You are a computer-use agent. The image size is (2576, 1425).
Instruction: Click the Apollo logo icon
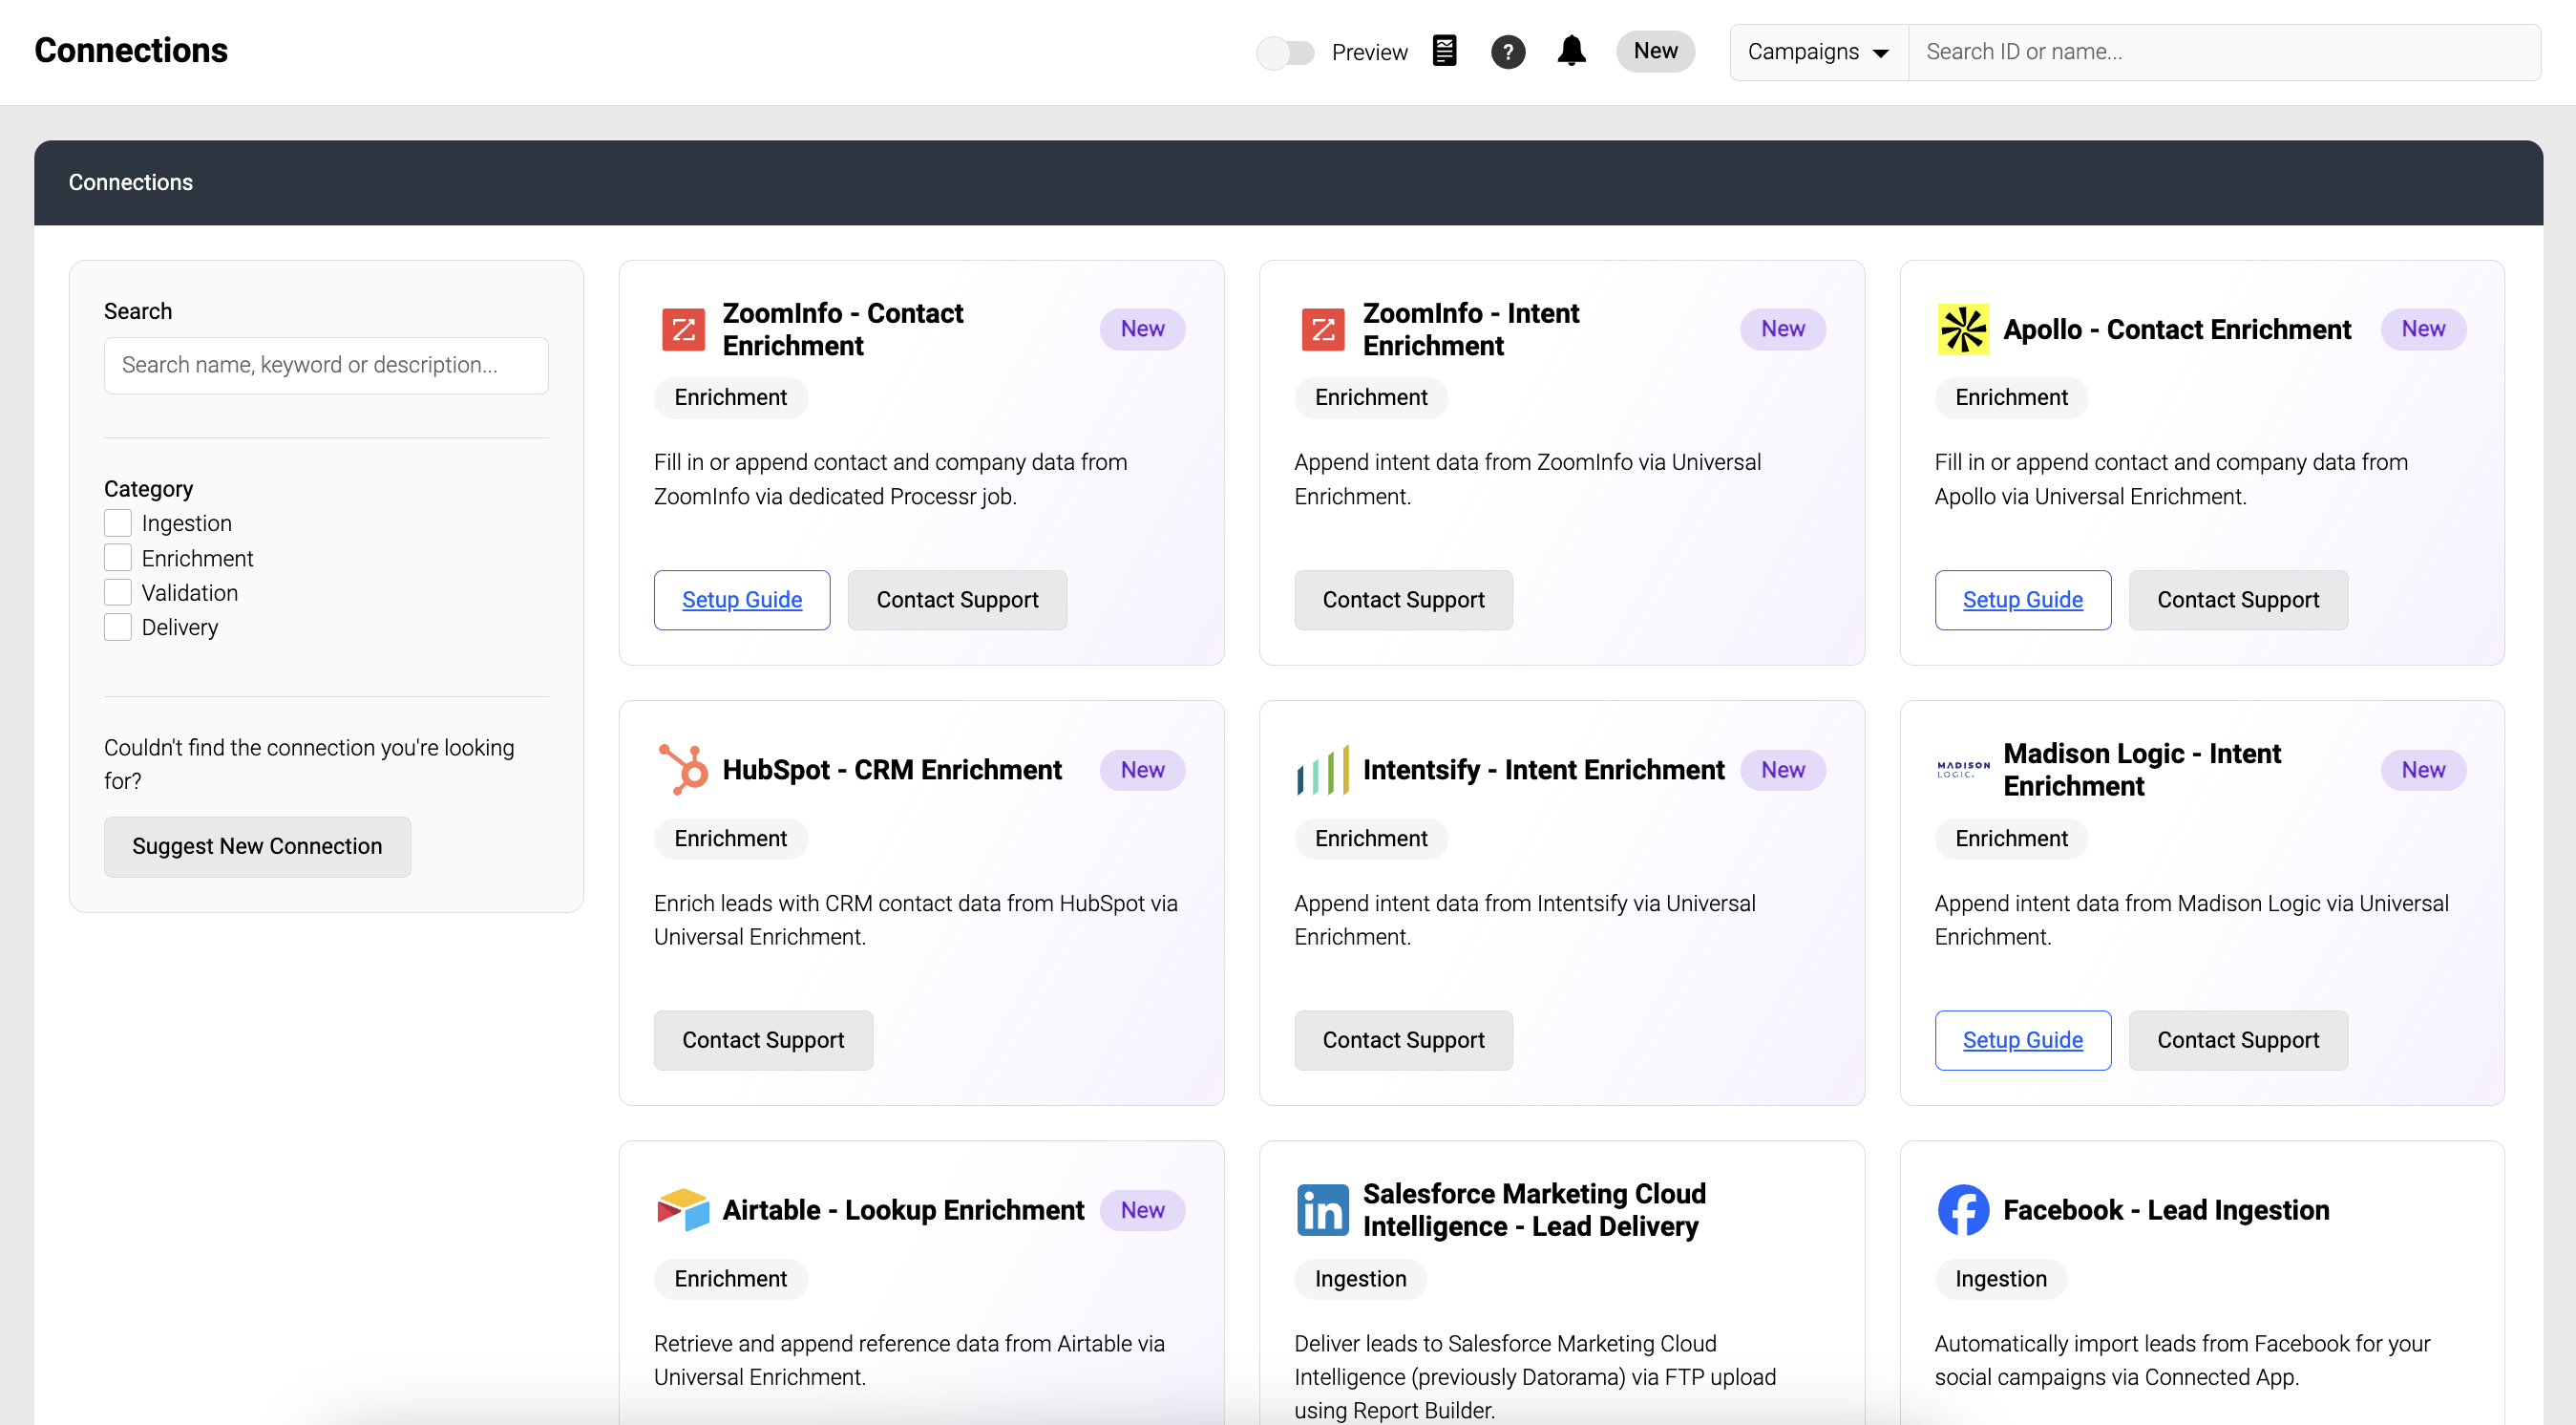click(1963, 329)
